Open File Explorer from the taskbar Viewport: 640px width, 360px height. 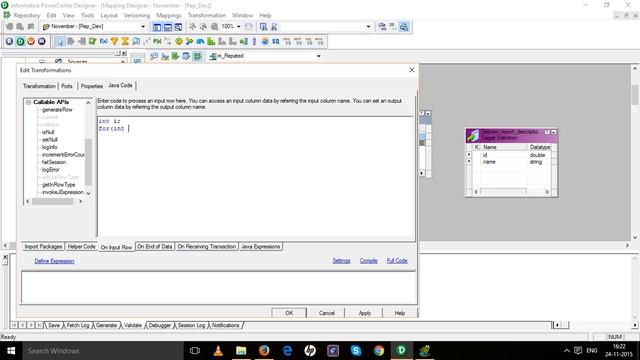pos(241,351)
